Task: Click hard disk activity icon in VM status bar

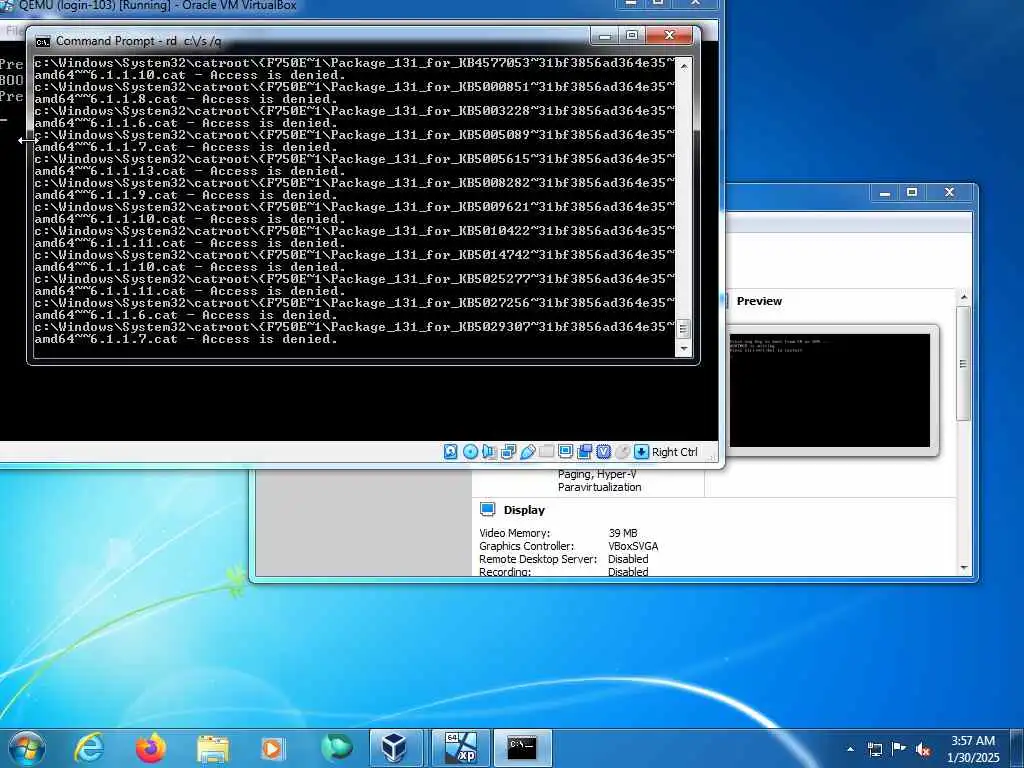Action: (x=451, y=451)
